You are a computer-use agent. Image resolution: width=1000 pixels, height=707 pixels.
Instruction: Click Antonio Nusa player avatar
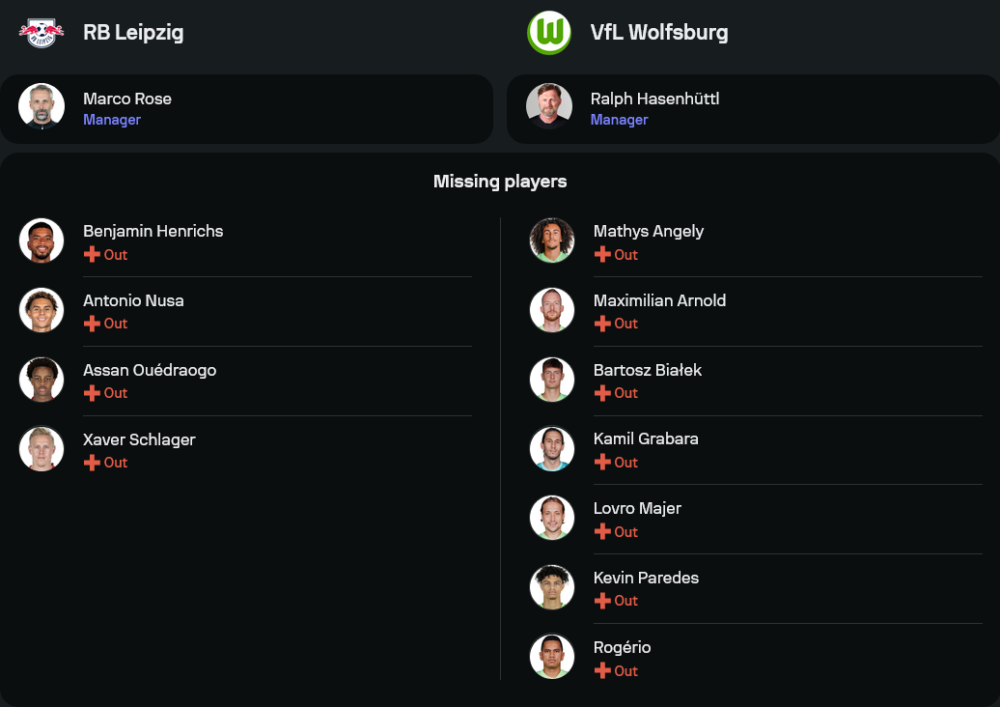(x=41, y=310)
